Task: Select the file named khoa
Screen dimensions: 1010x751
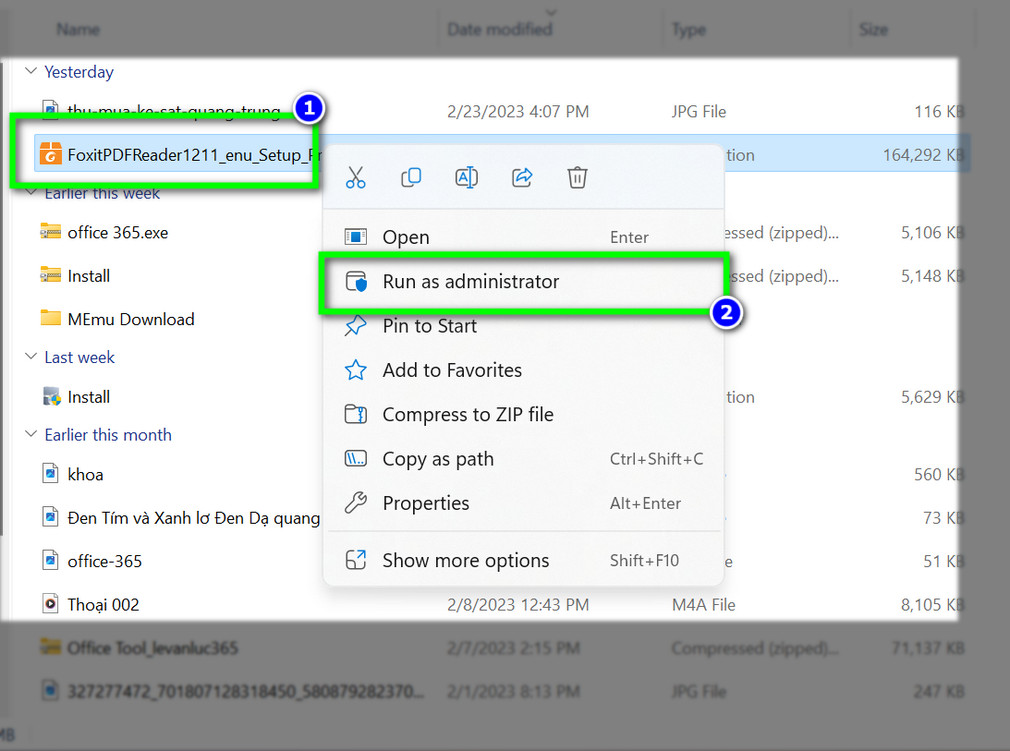Action: click(x=86, y=474)
